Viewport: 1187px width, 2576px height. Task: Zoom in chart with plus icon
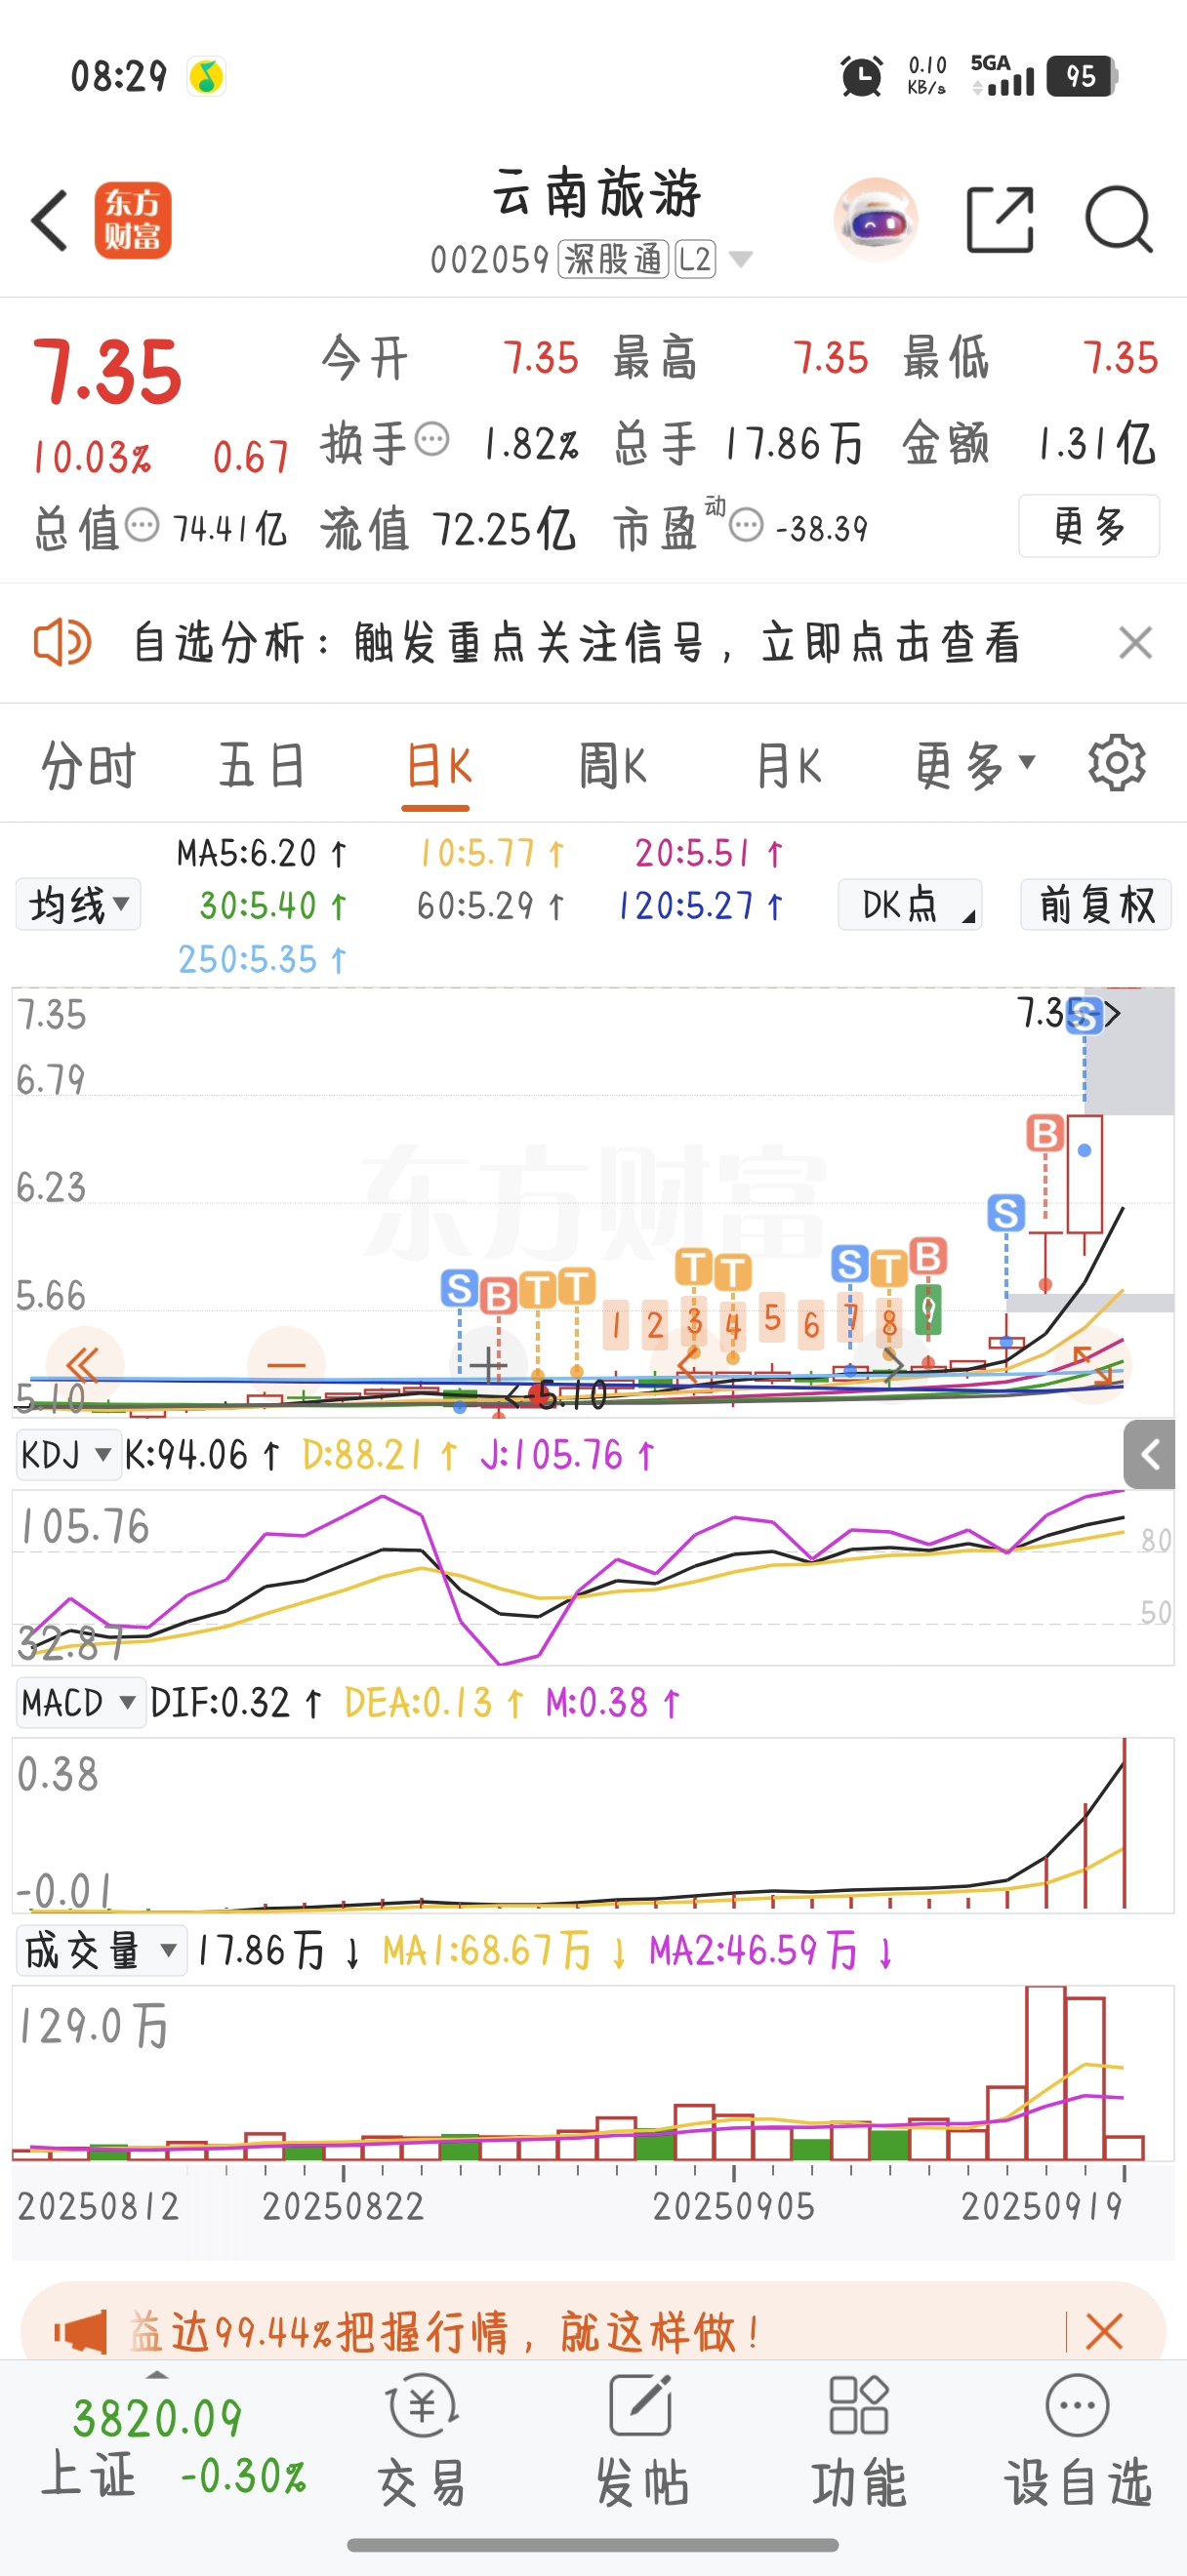click(488, 1364)
